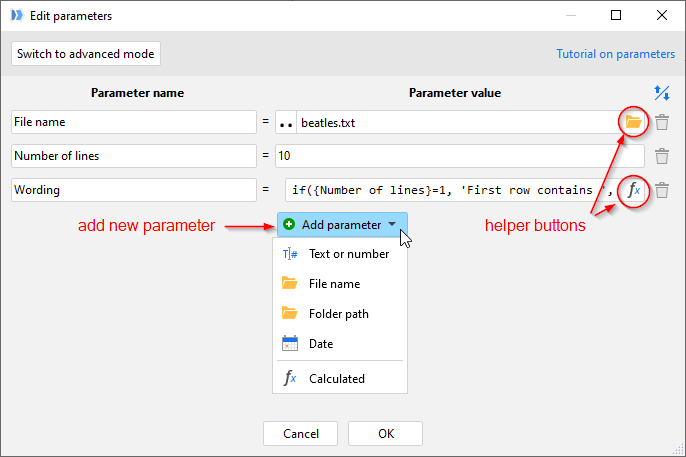This screenshot has width=686, height=457.
Task: Confirm with the OK button
Action: (385, 433)
